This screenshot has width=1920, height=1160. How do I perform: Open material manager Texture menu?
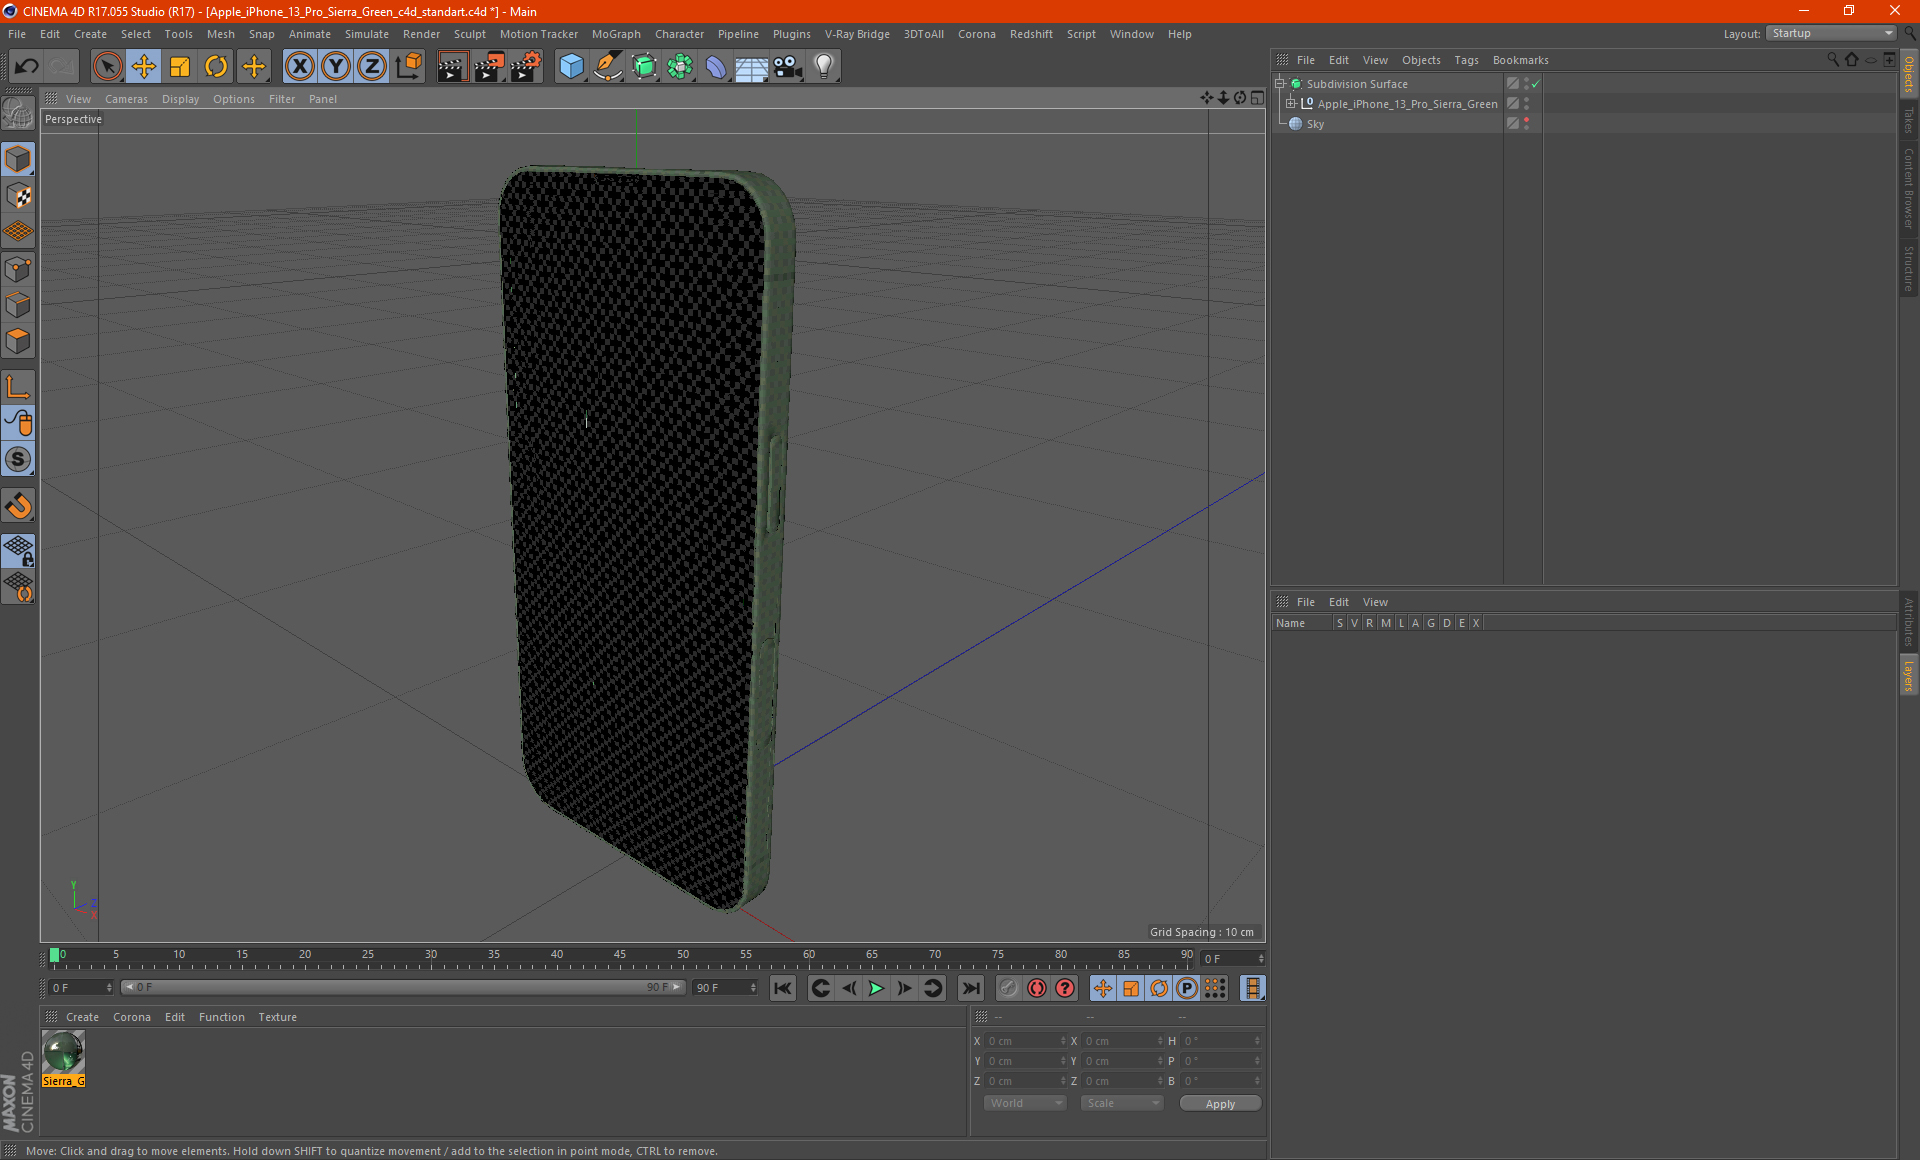click(278, 1017)
